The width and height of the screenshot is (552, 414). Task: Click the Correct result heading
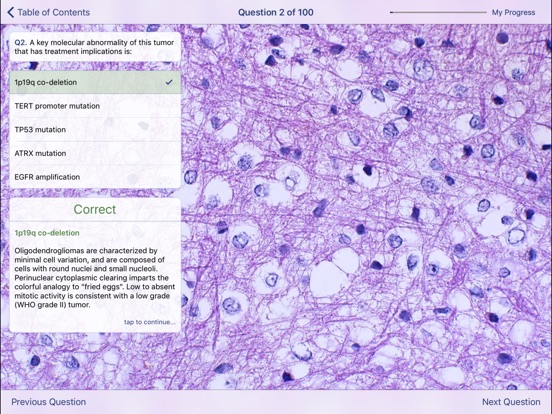point(95,209)
